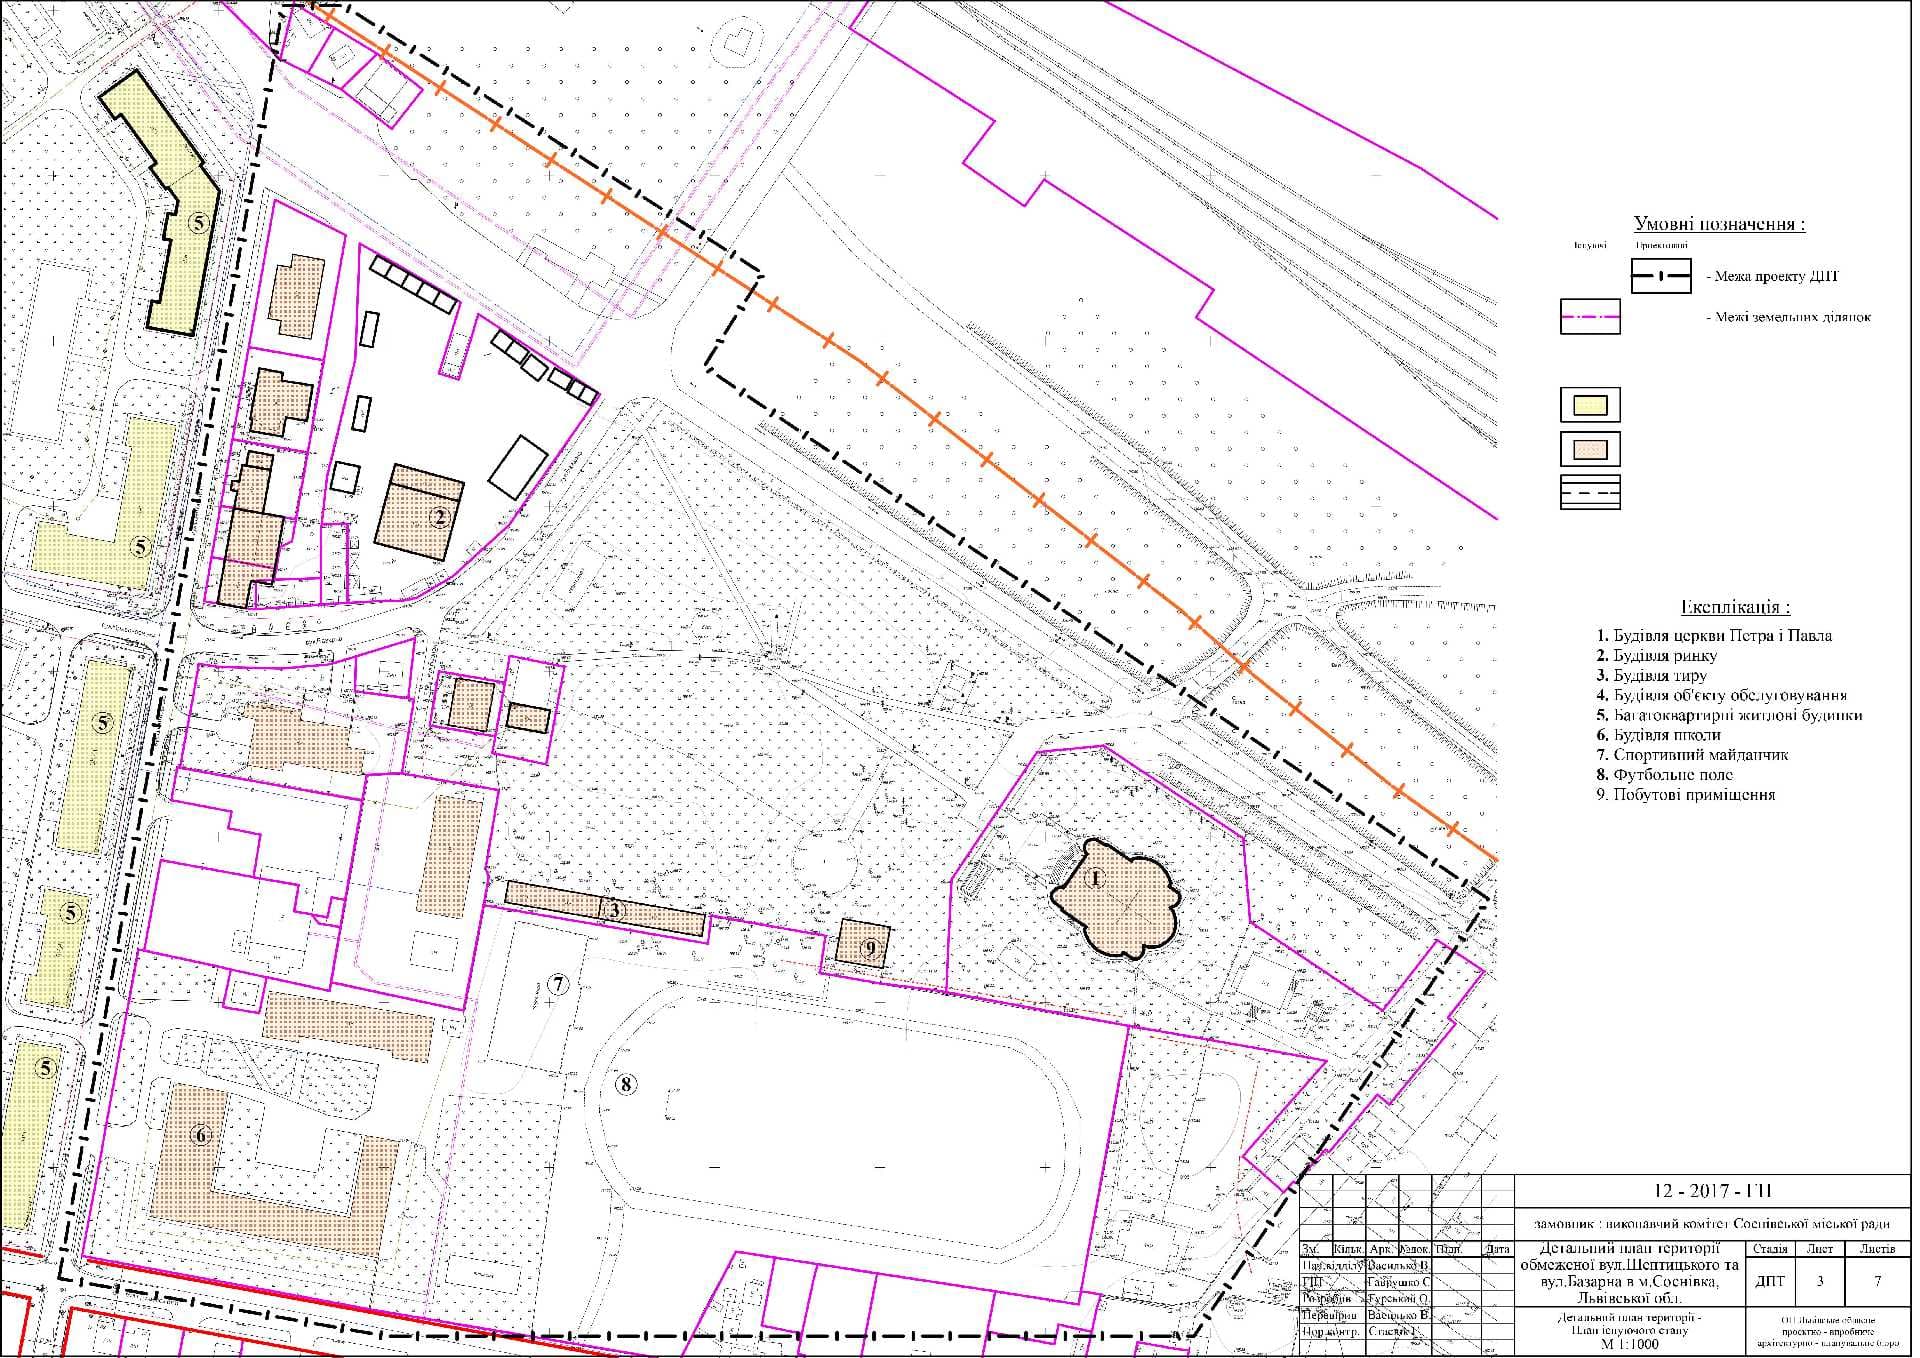Click the '12 - 2017 - ГП' title block cell
This screenshot has height=1358, width=1920.
point(1712,1191)
